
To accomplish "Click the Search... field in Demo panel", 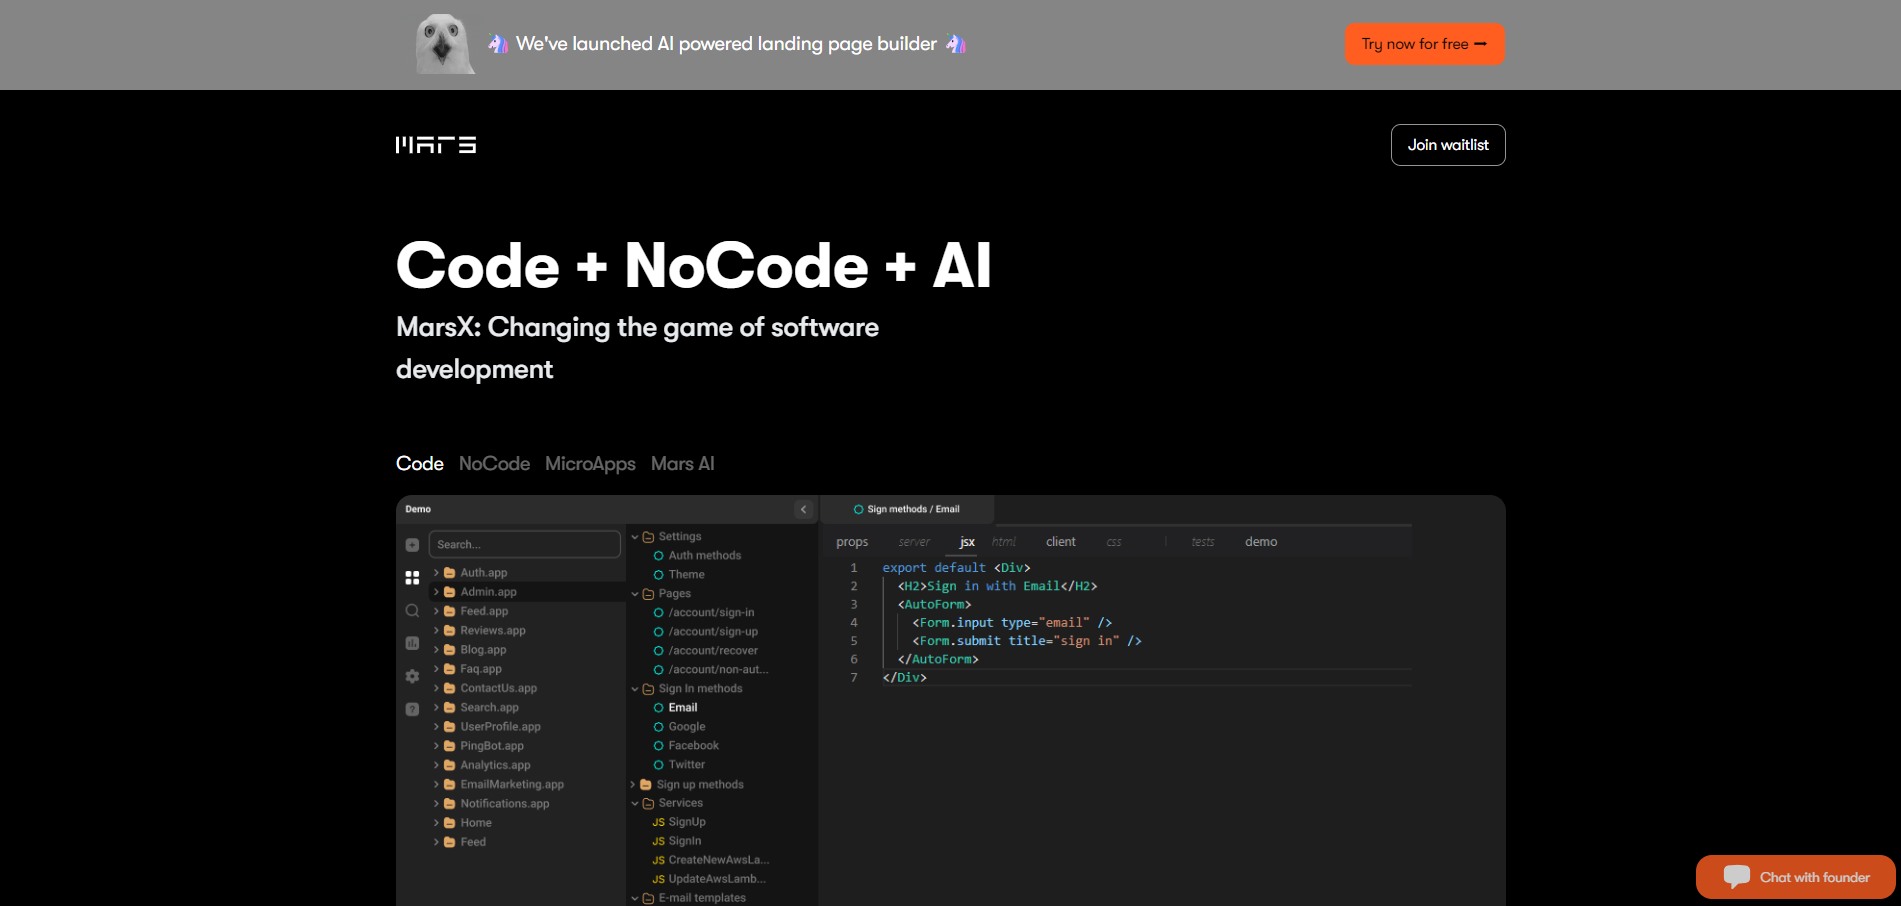I will [x=524, y=545].
